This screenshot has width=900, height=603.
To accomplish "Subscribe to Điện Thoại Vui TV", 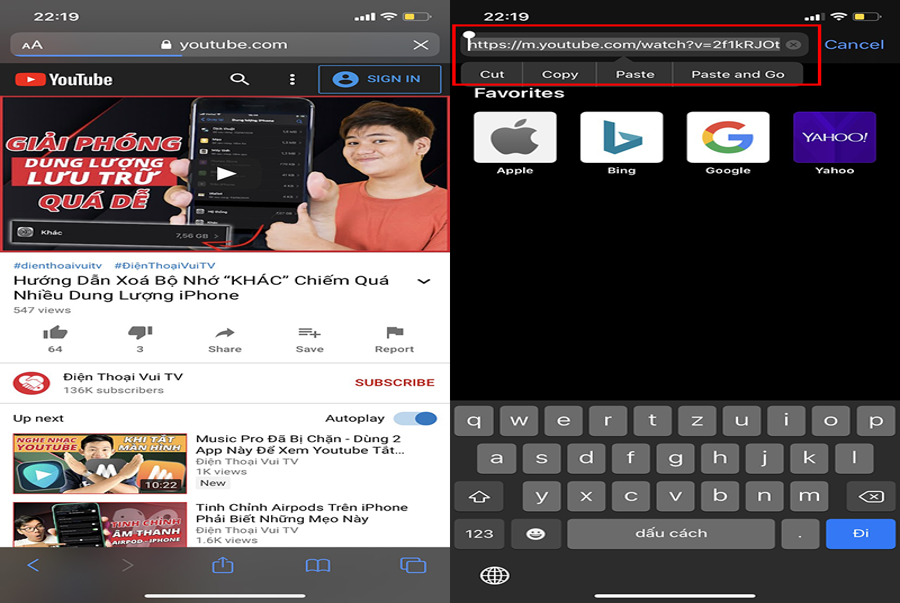I will (x=394, y=382).
